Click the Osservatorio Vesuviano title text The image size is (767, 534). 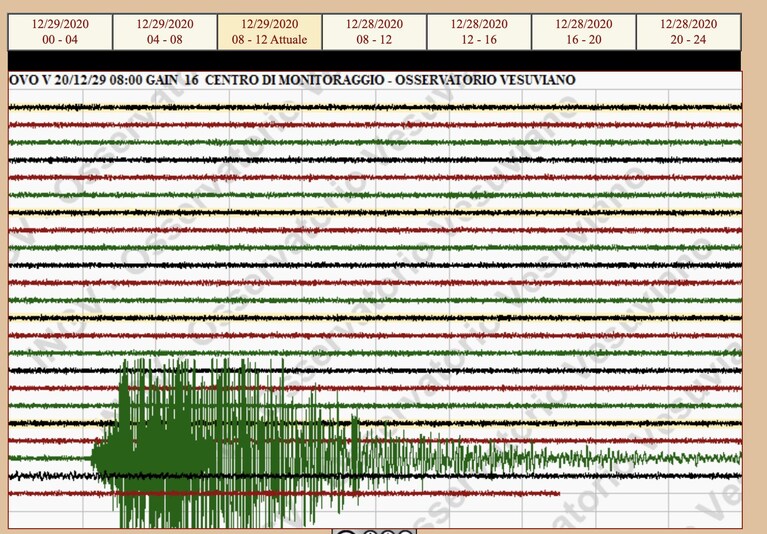click(485, 80)
